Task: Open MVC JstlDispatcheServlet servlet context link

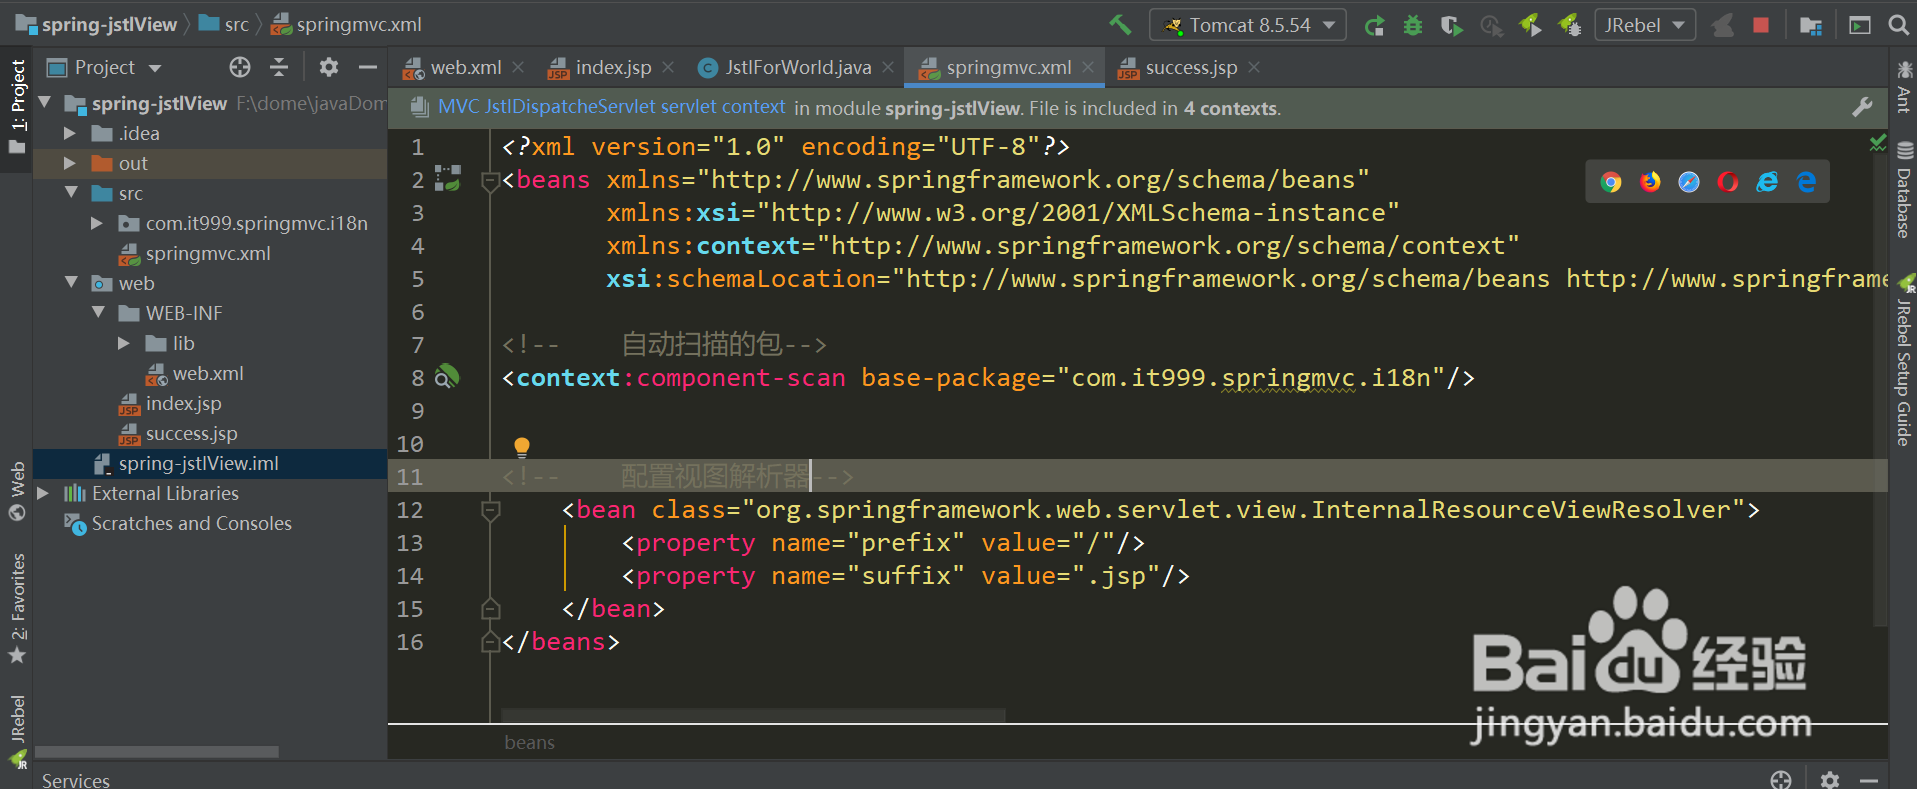Action: point(612,107)
